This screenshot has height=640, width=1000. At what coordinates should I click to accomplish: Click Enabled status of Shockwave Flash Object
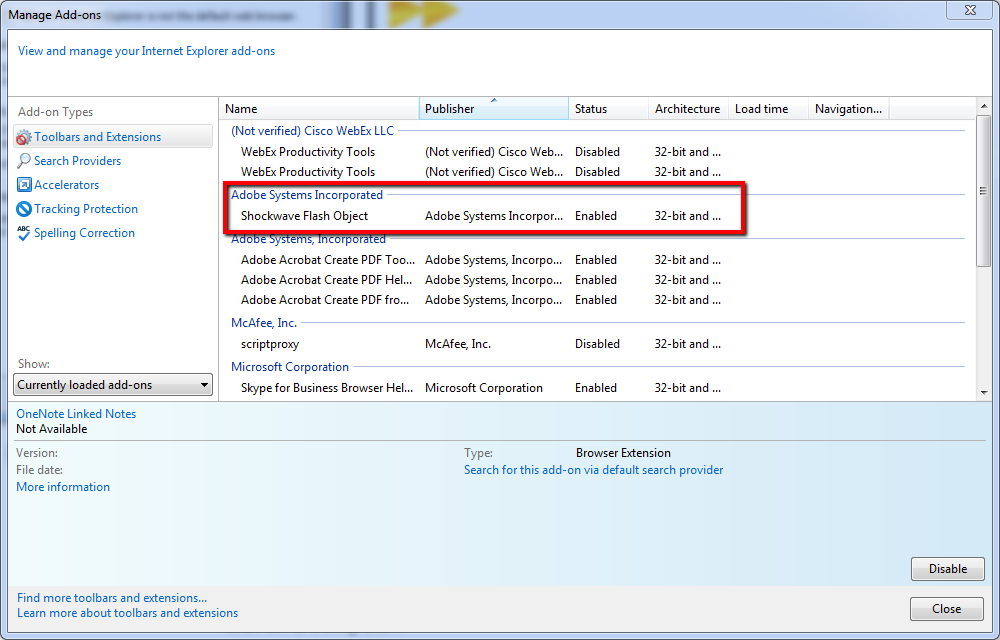click(596, 216)
